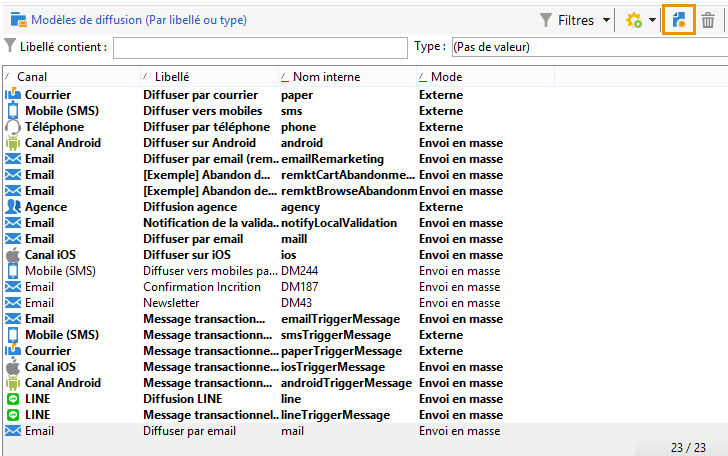The height and width of the screenshot is (456, 728).
Task: Expand the gear actions dropdown arrow
Action: 652,20
